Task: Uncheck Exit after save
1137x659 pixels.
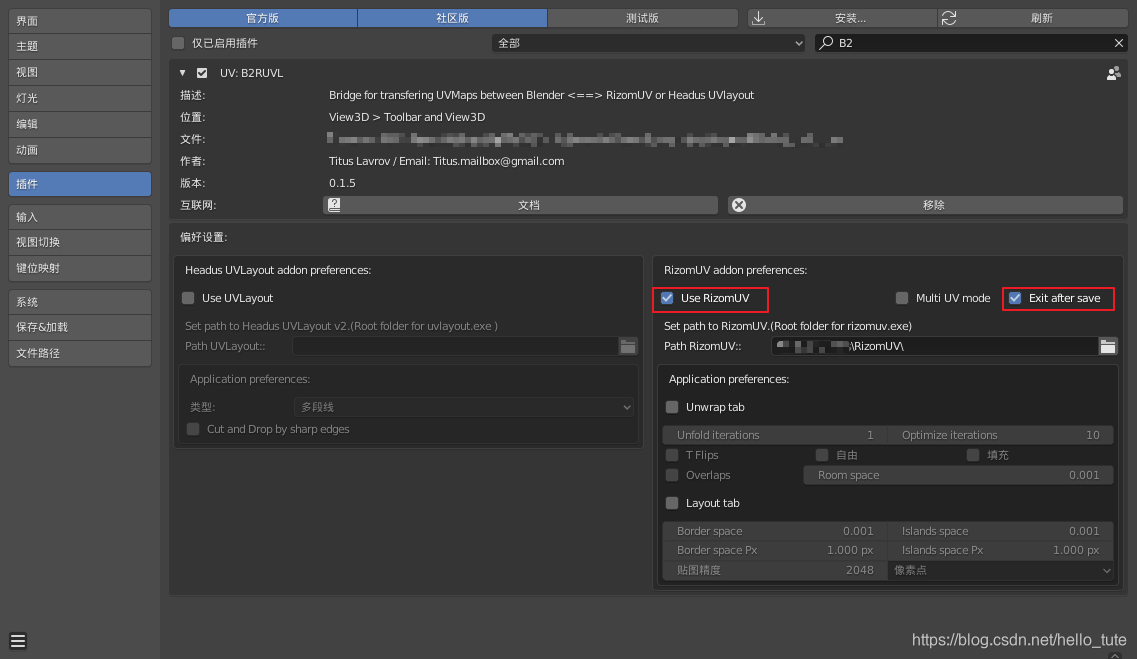Action: tap(1015, 298)
